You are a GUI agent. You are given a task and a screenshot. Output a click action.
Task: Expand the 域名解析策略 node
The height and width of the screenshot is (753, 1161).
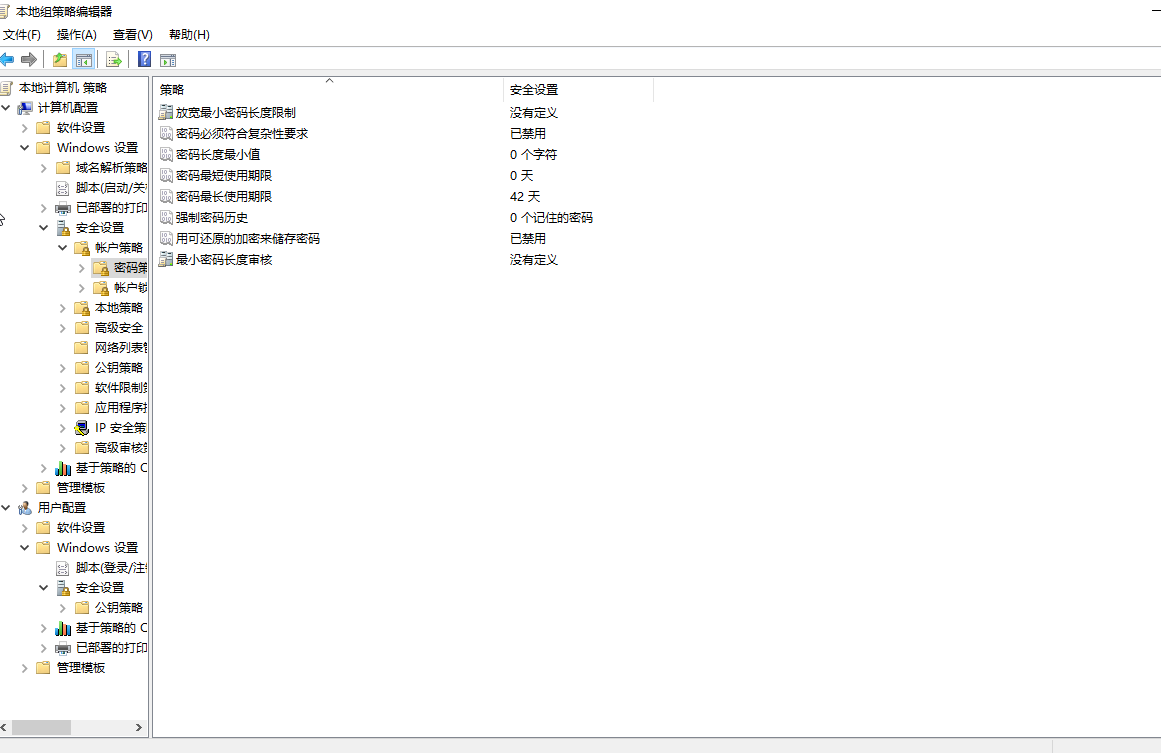point(44,168)
